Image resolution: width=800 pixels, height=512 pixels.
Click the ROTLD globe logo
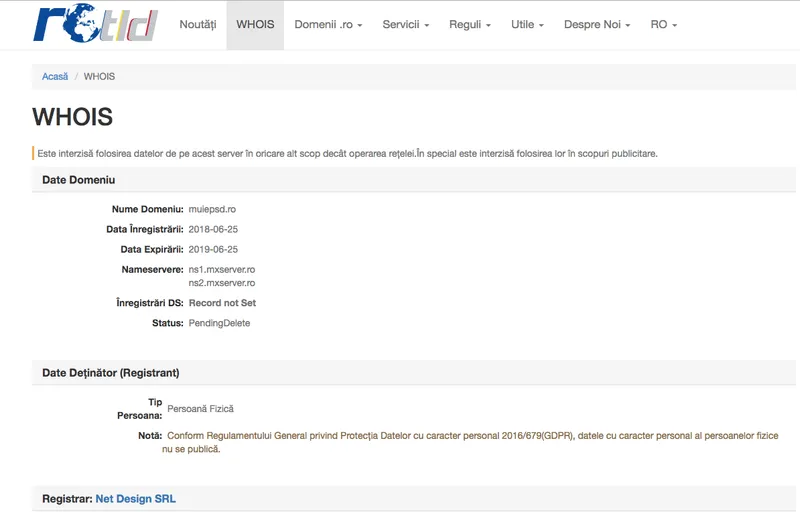(95, 23)
